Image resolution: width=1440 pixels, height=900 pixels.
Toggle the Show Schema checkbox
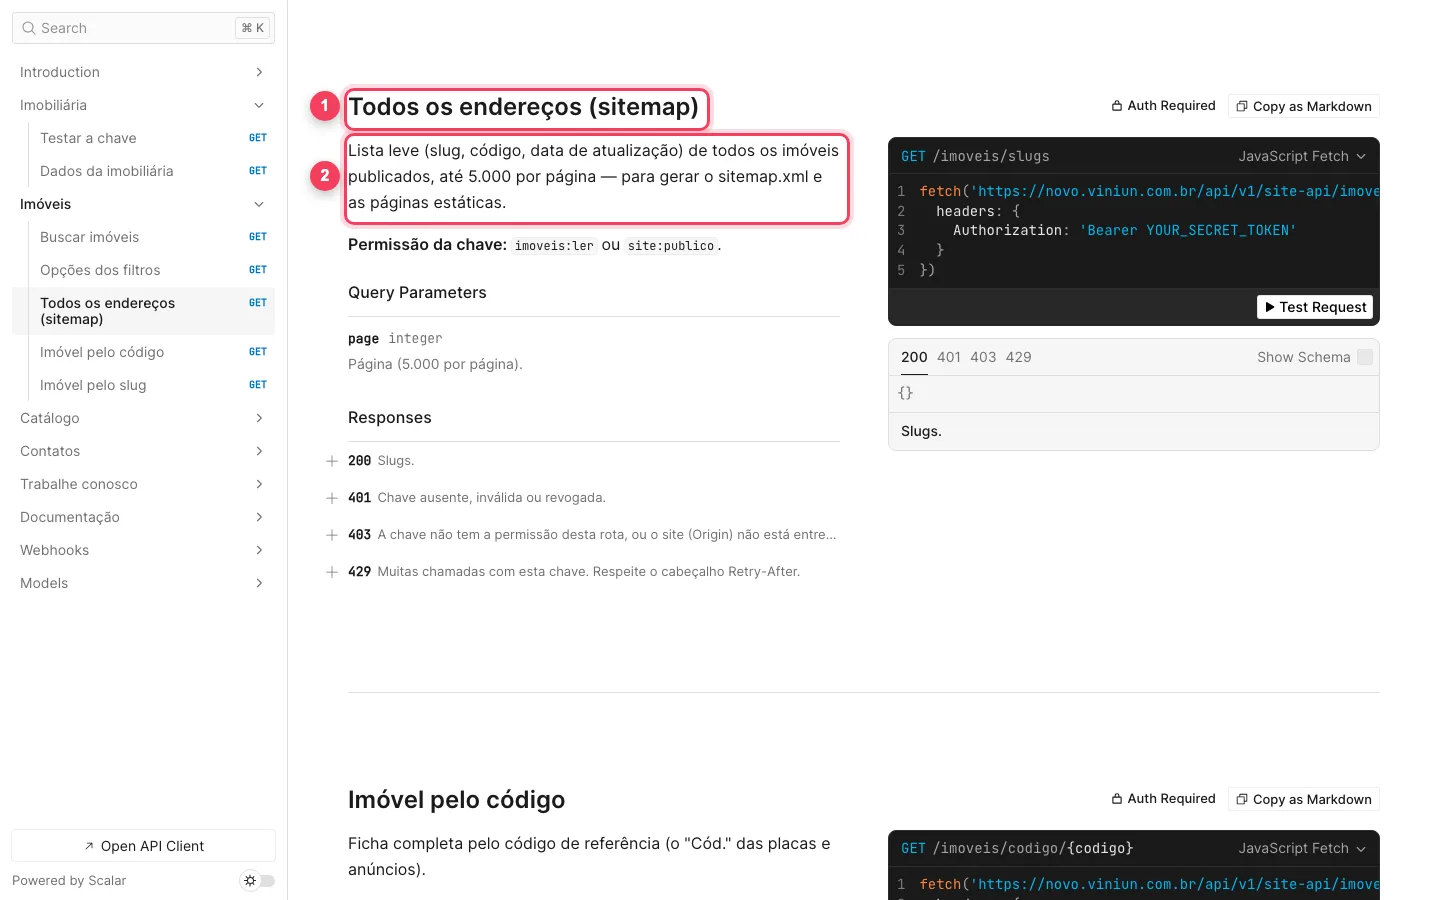pos(1365,357)
